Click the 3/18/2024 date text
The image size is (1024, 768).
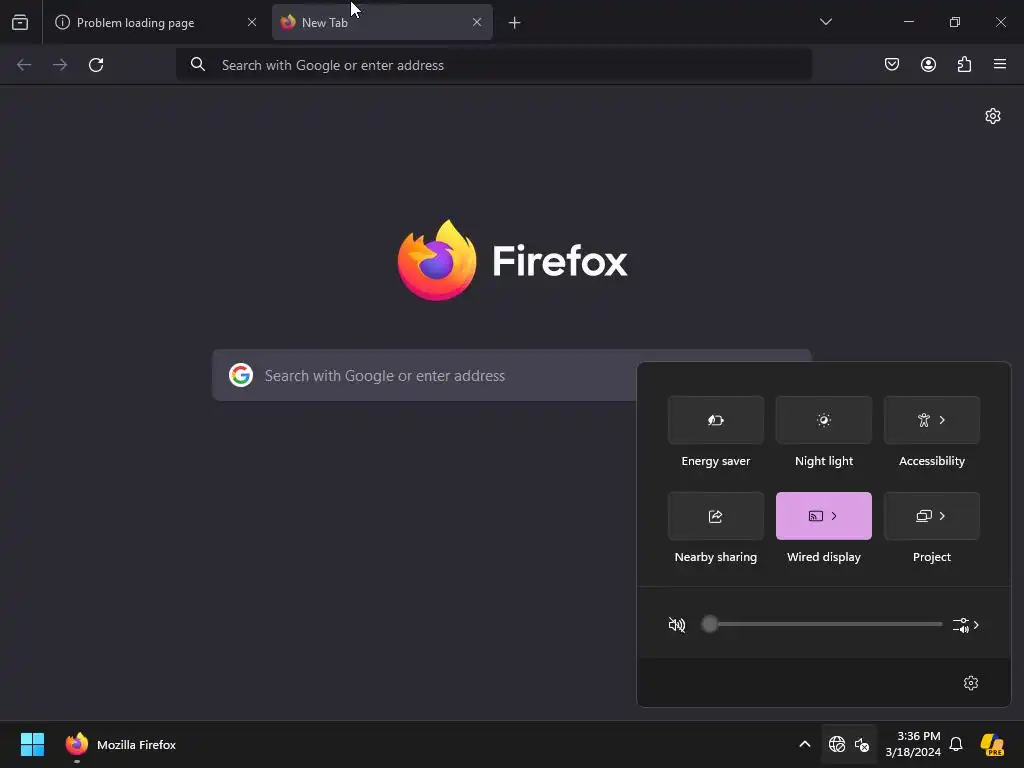pos(913,752)
